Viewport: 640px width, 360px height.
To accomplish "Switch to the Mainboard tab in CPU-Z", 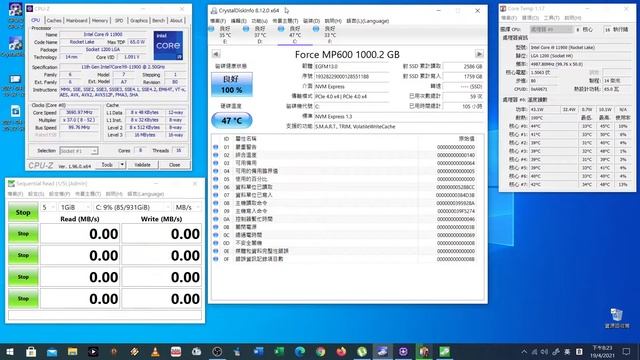I will pos(76,20).
